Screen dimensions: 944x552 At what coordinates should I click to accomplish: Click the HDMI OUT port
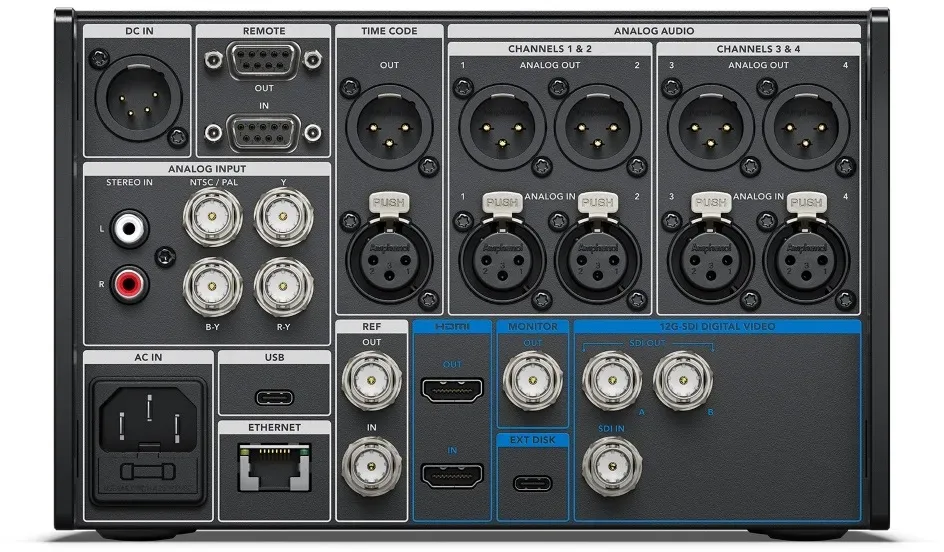click(452, 390)
